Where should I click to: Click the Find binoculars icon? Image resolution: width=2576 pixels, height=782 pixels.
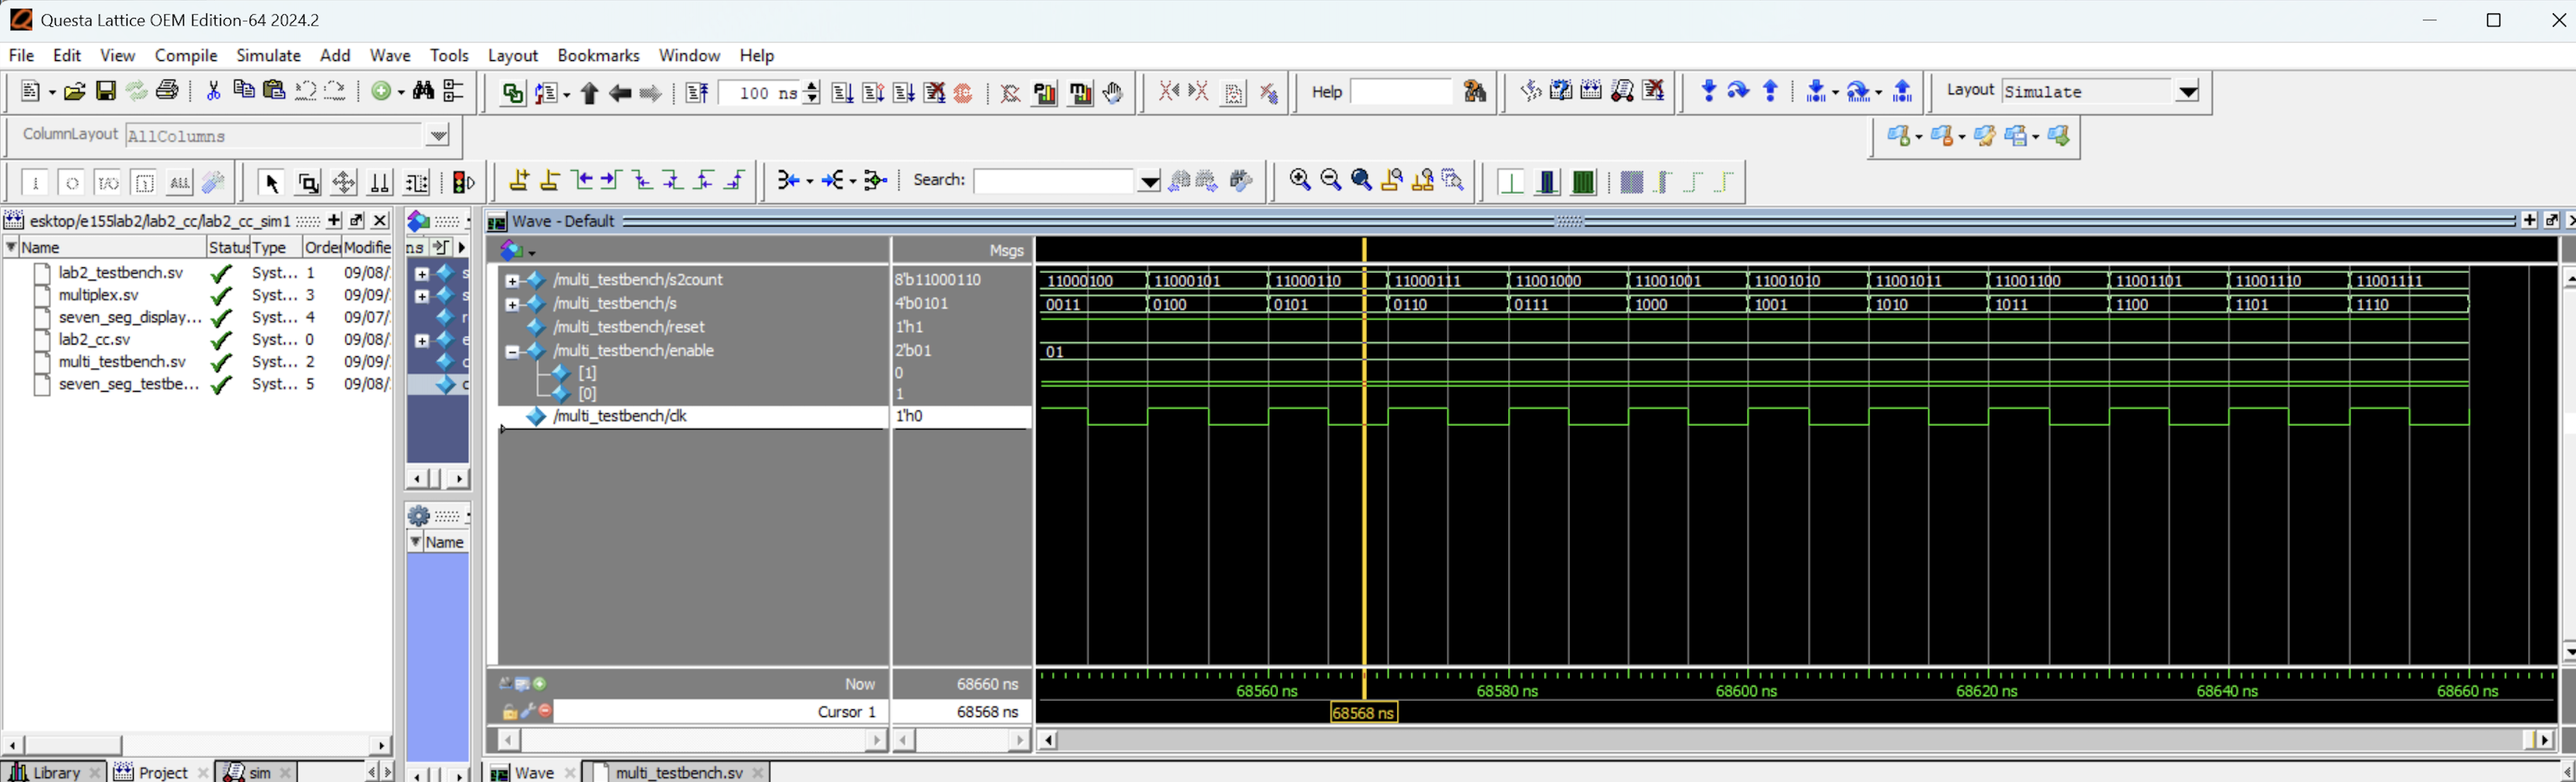pos(423,91)
